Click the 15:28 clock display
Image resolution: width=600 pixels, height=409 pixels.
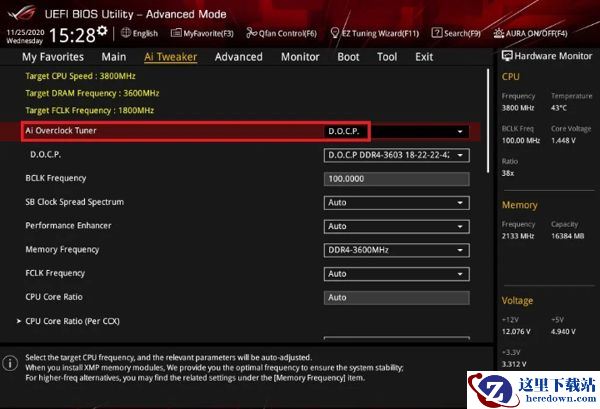(72, 35)
